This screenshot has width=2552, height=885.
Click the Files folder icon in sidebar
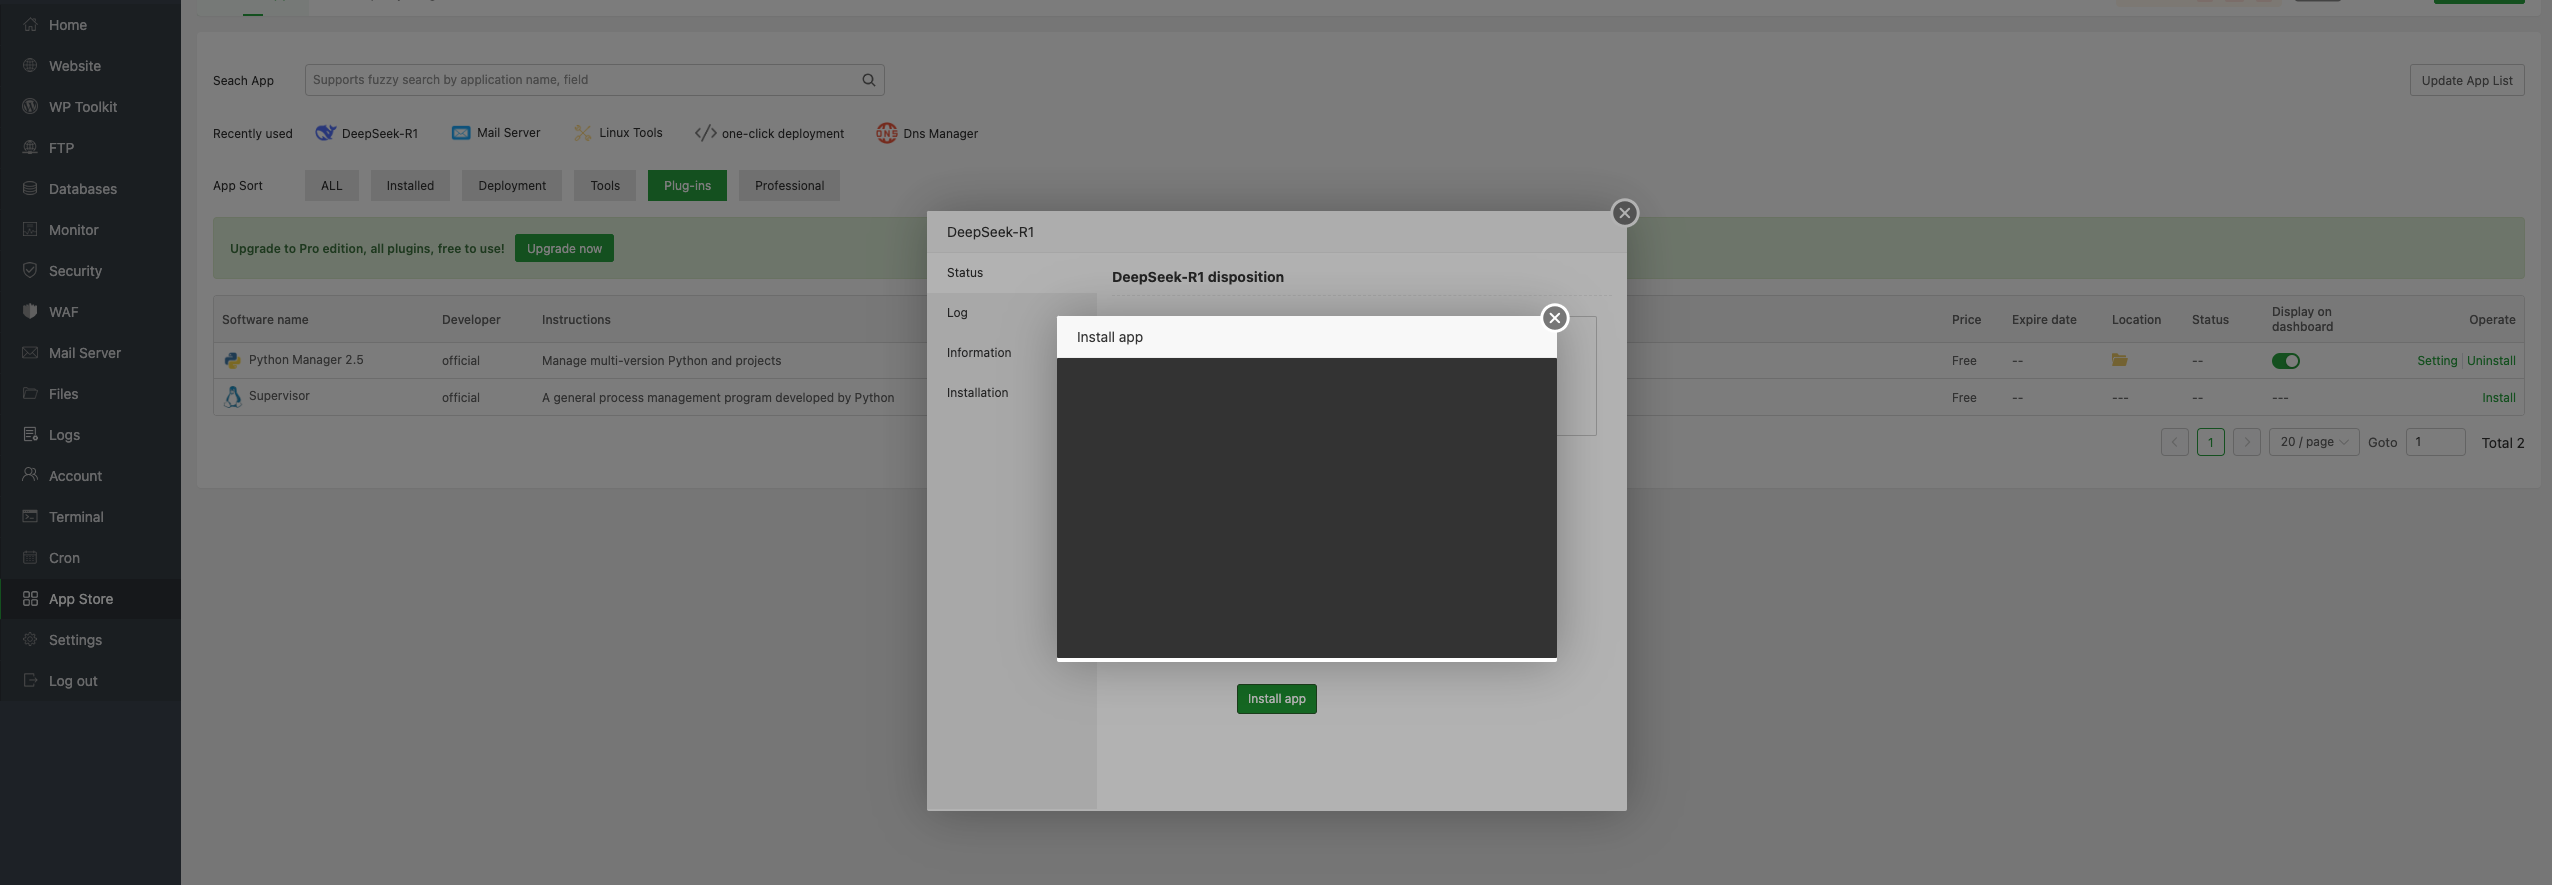tap(30, 394)
